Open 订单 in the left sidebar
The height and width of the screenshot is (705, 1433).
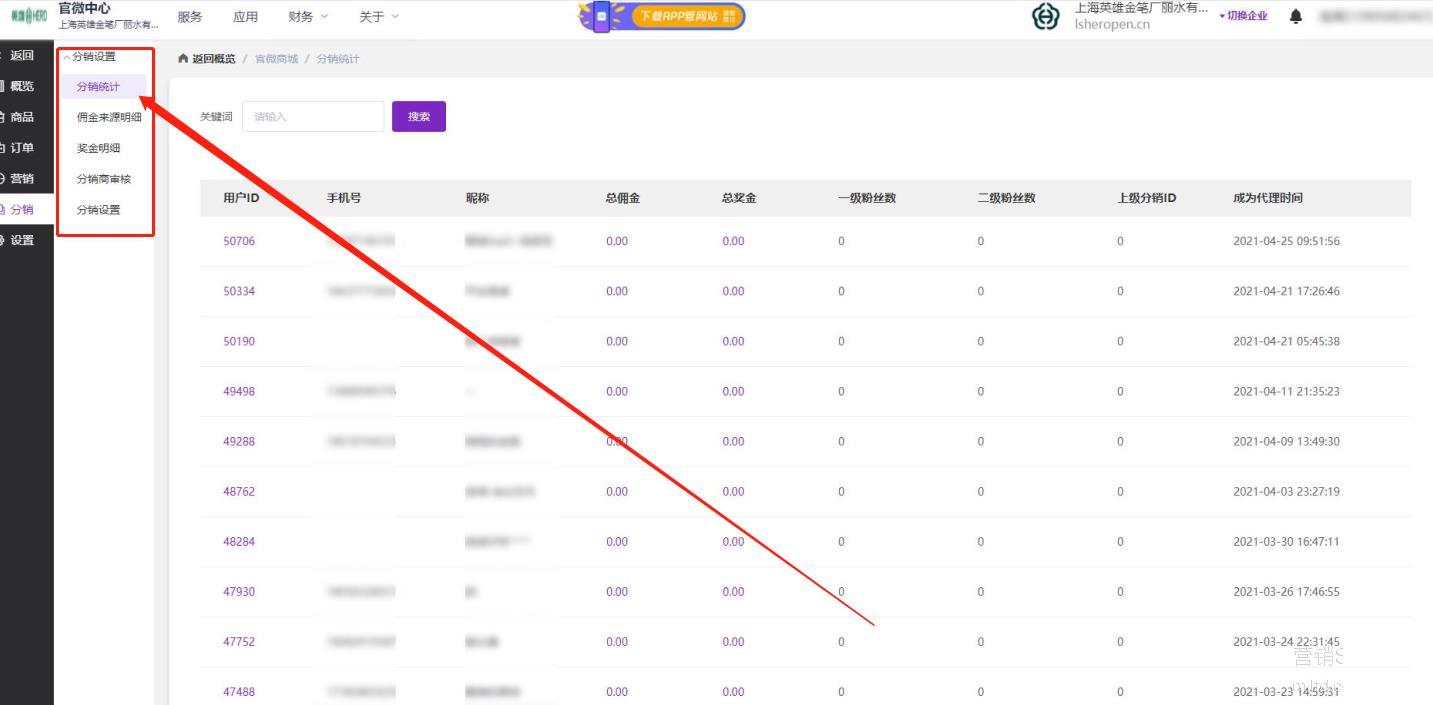21,148
